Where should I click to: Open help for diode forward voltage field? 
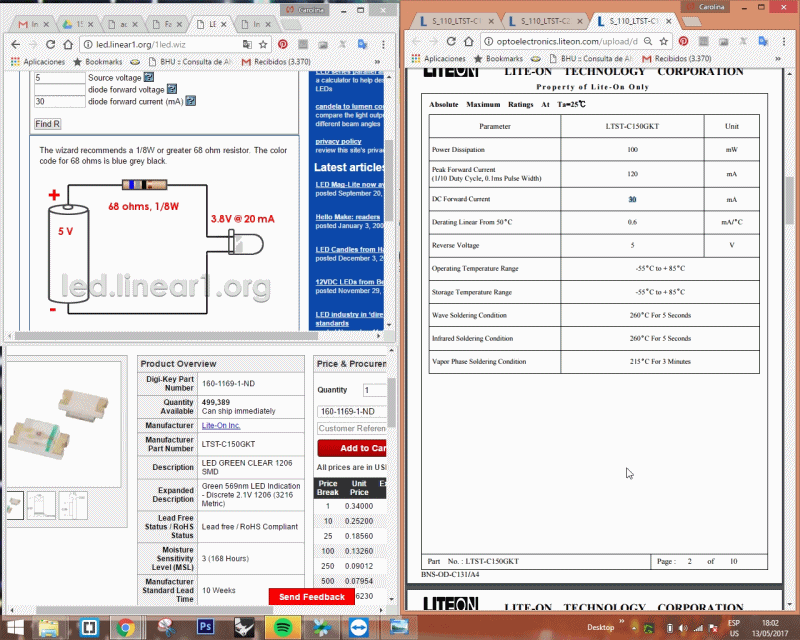pos(172,89)
